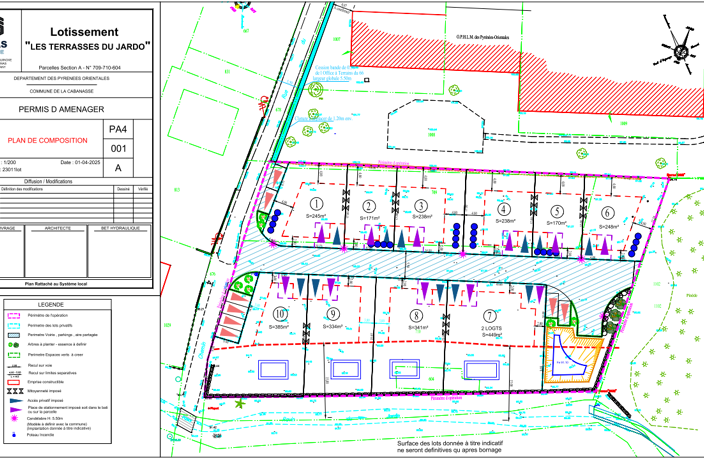Click the orange hatched area right of lot 7
The height and width of the screenshot is (458, 704).
[x=573, y=355]
